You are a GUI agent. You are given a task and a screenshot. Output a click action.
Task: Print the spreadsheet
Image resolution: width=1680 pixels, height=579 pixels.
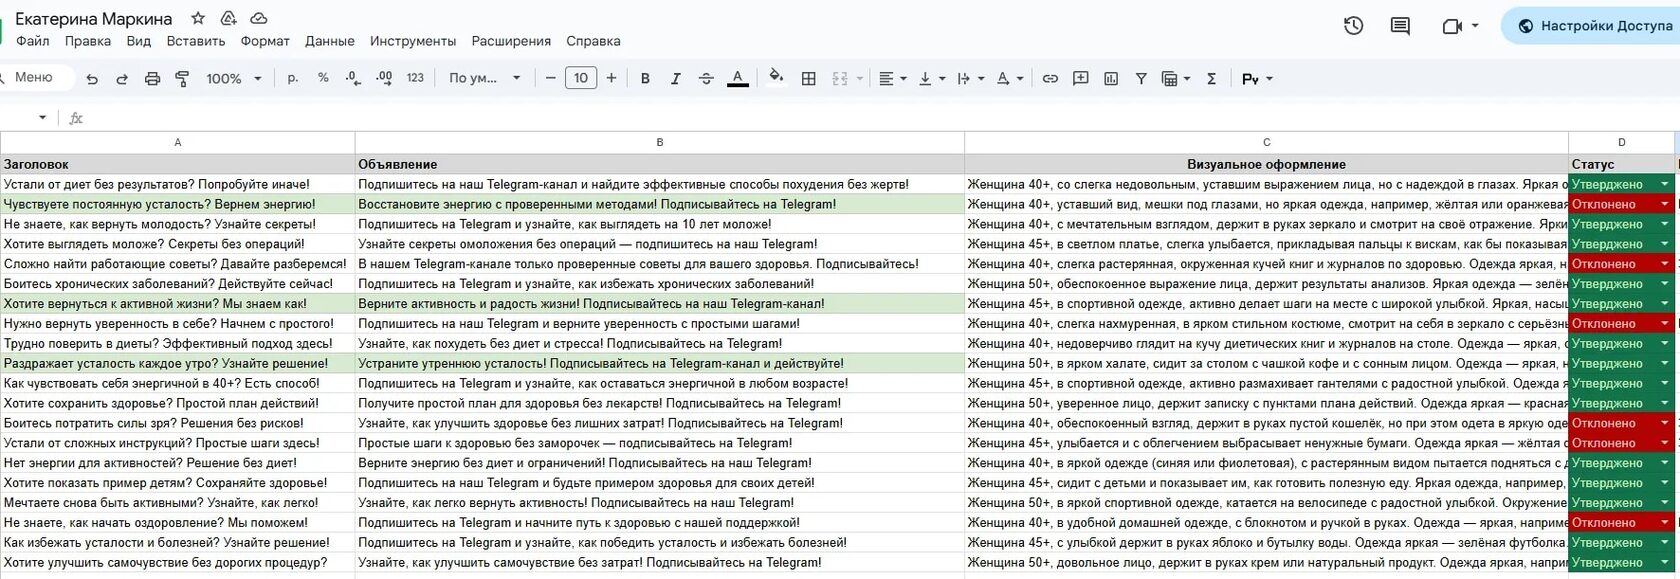(x=152, y=78)
